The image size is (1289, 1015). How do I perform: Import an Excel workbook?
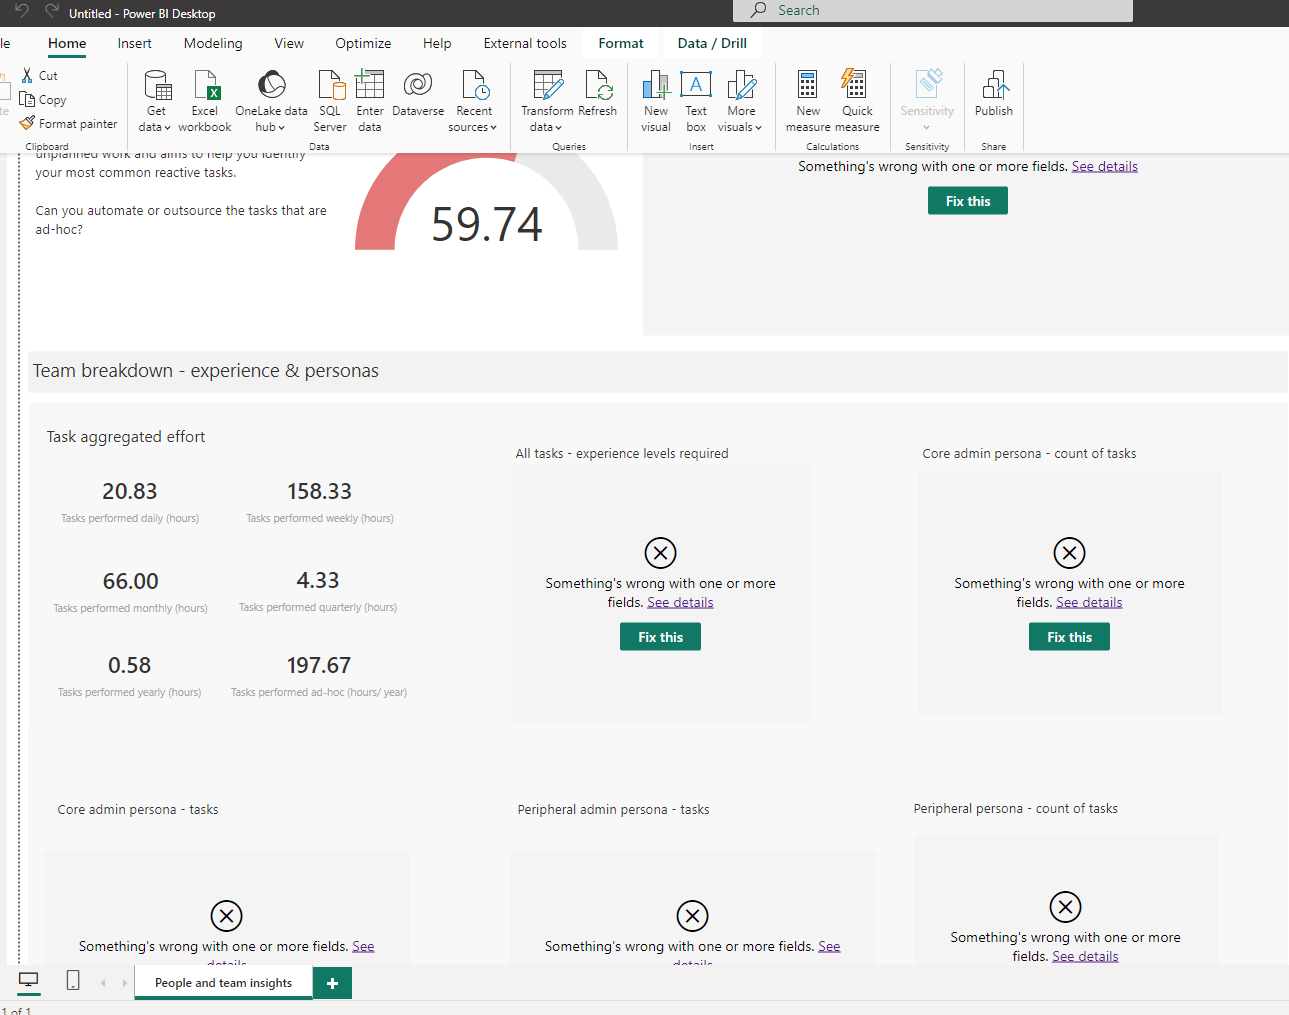click(204, 99)
